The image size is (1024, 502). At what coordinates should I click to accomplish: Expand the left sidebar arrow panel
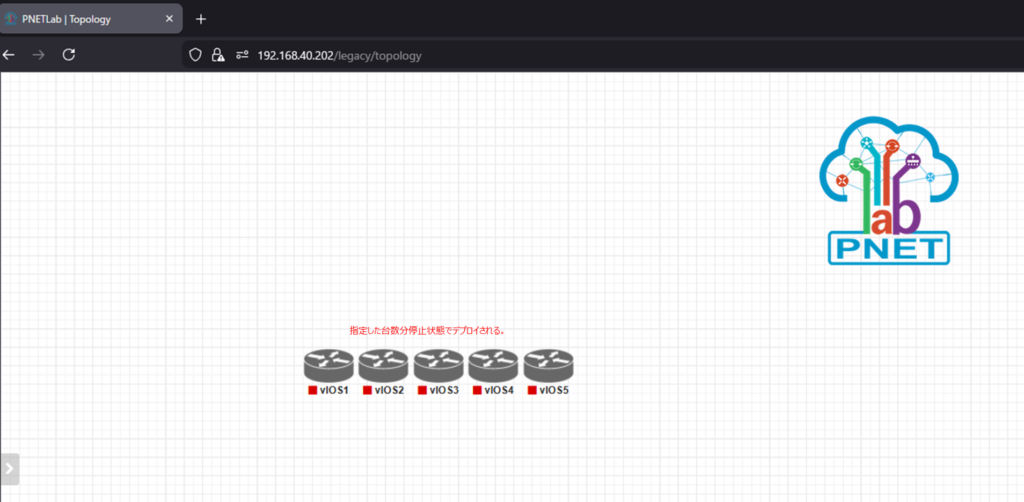click(x=10, y=468)
